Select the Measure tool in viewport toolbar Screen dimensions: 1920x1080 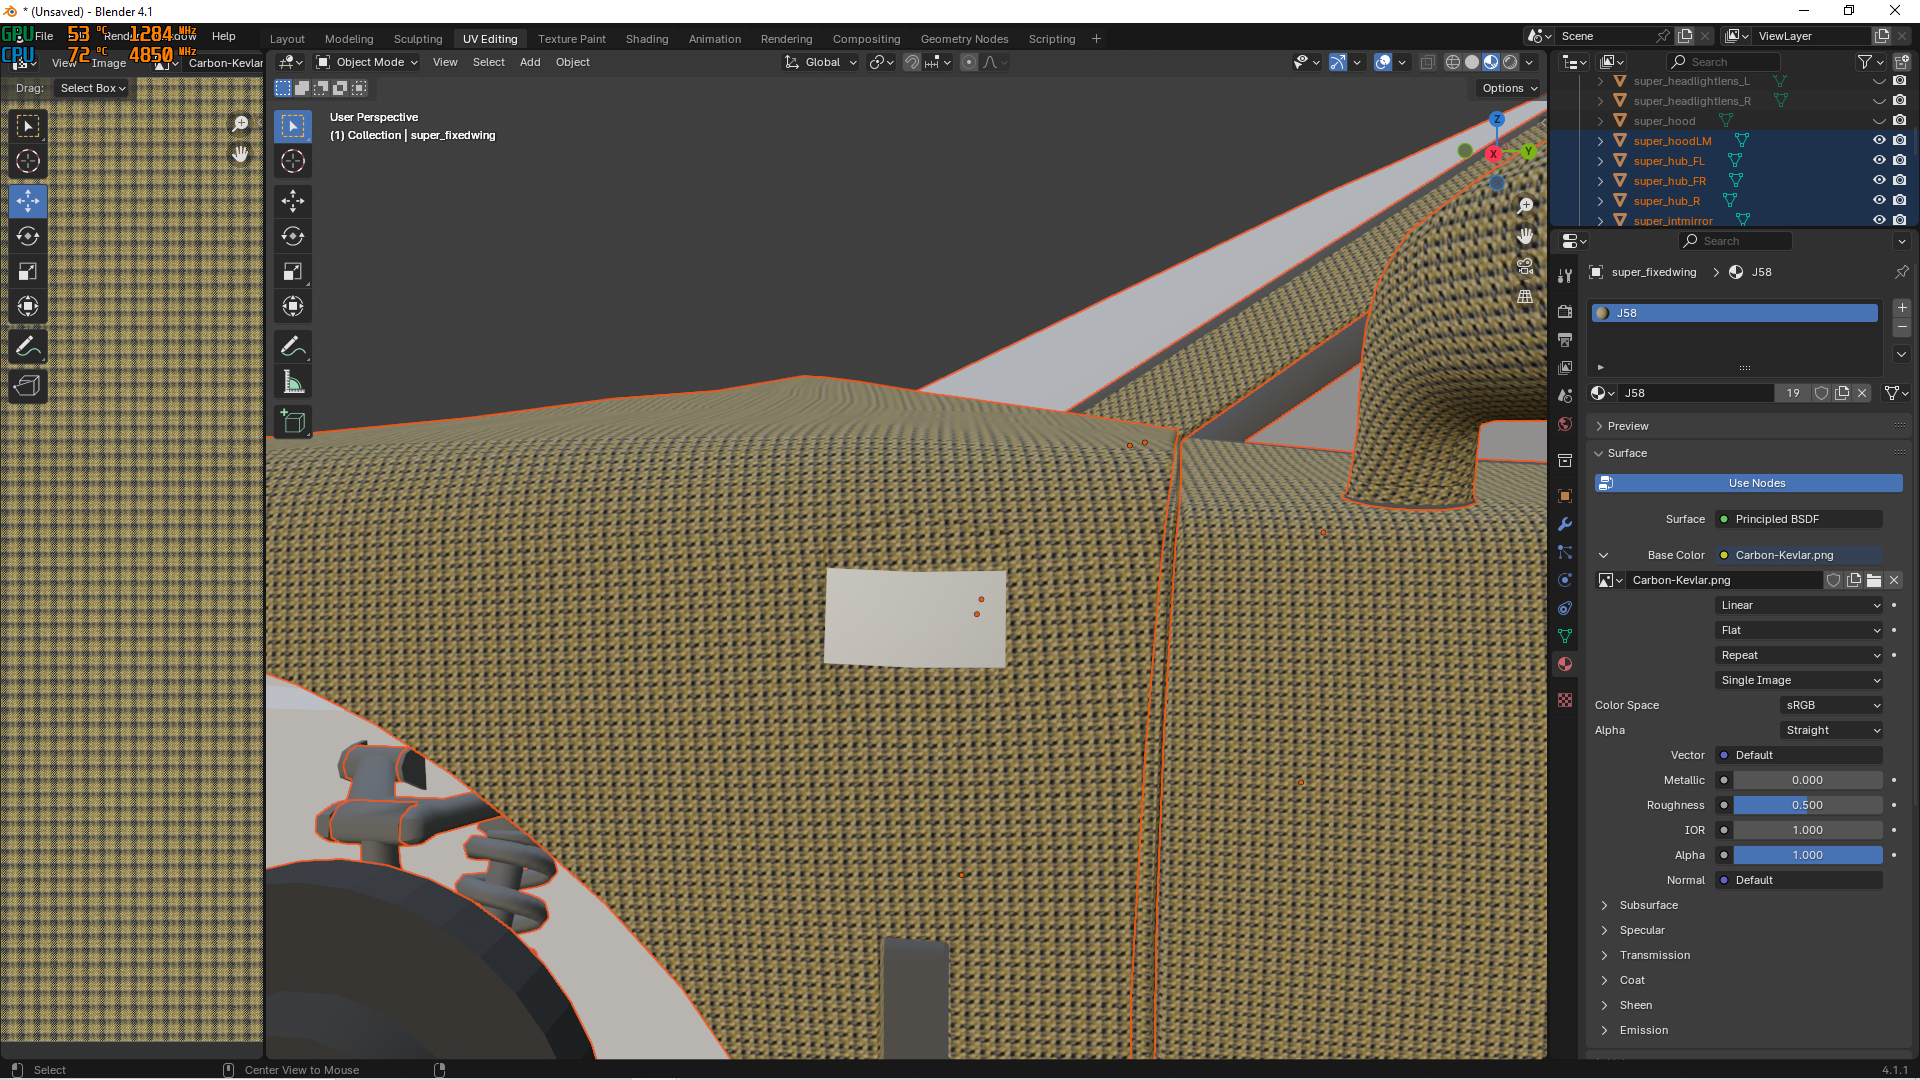(293, 382)
